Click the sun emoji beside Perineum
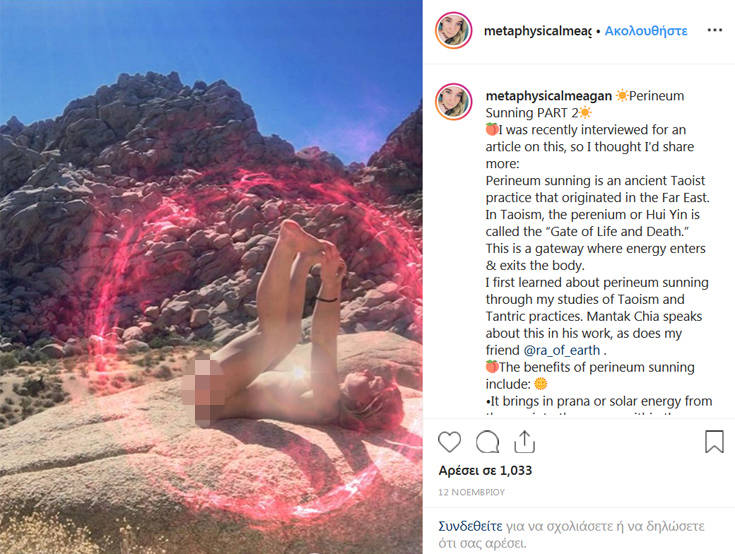Viewport: 735px width, 554px height. pos(622,96)
